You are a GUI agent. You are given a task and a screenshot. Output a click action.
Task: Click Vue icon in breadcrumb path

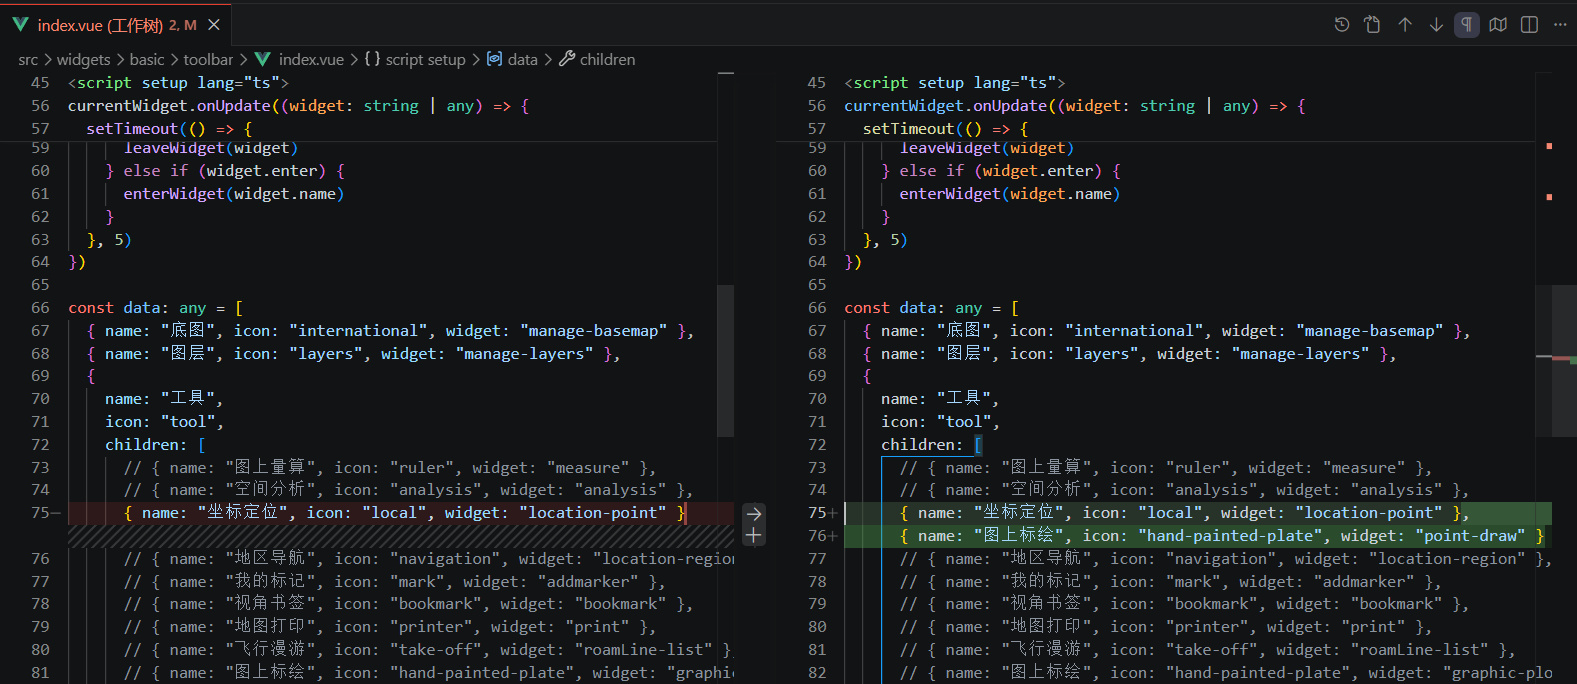tap(263, 60)
